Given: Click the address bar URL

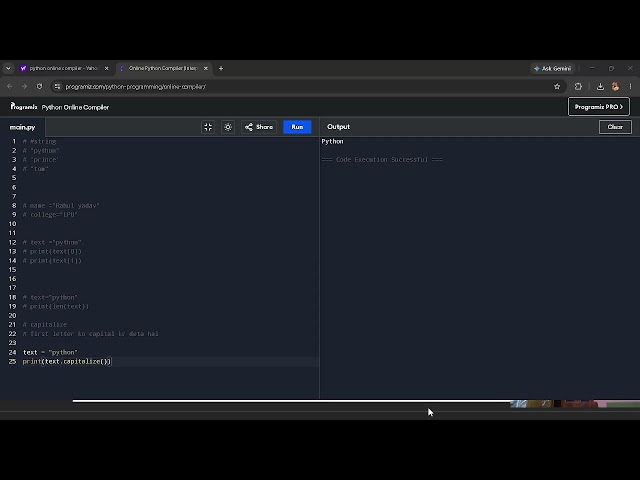Looking at the screenshot, I should click(136, 87).
